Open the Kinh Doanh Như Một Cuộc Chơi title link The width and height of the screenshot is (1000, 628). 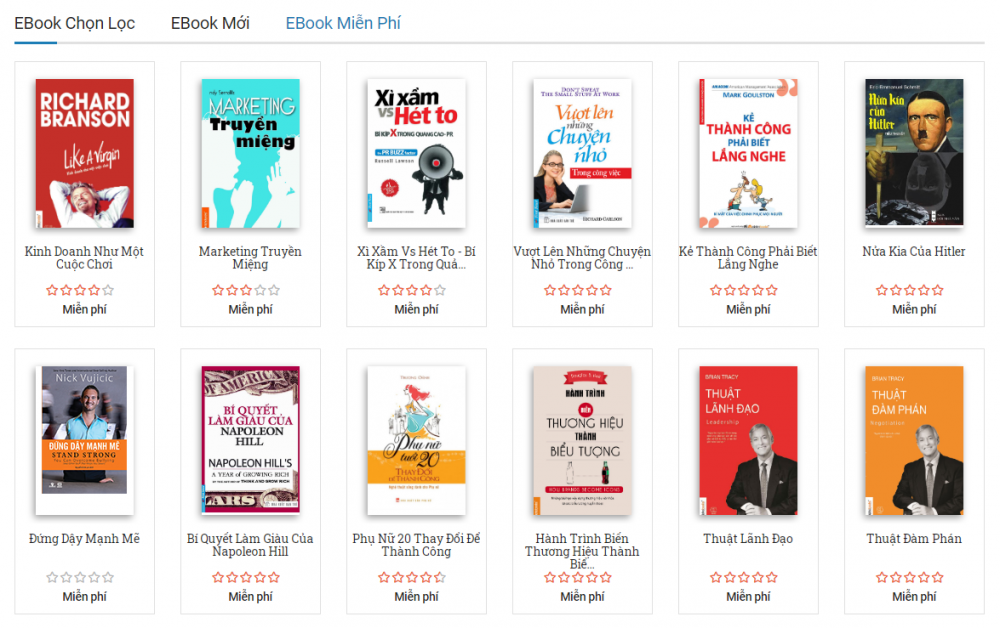[84, 258]
